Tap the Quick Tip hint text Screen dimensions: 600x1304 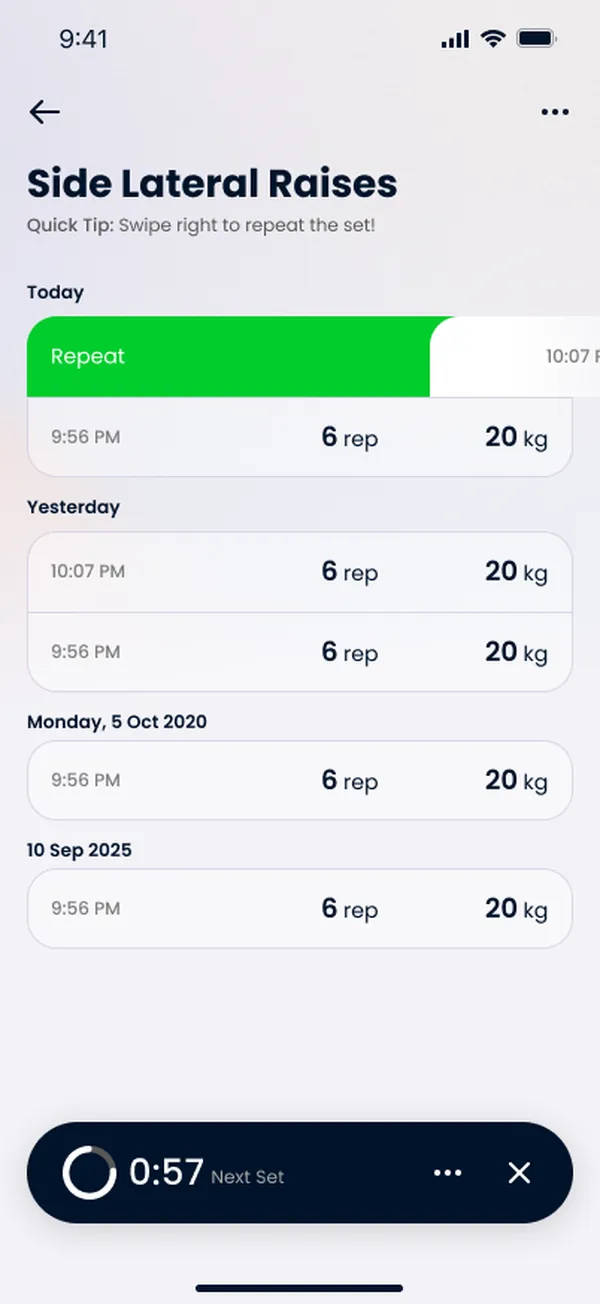point(201,225)
